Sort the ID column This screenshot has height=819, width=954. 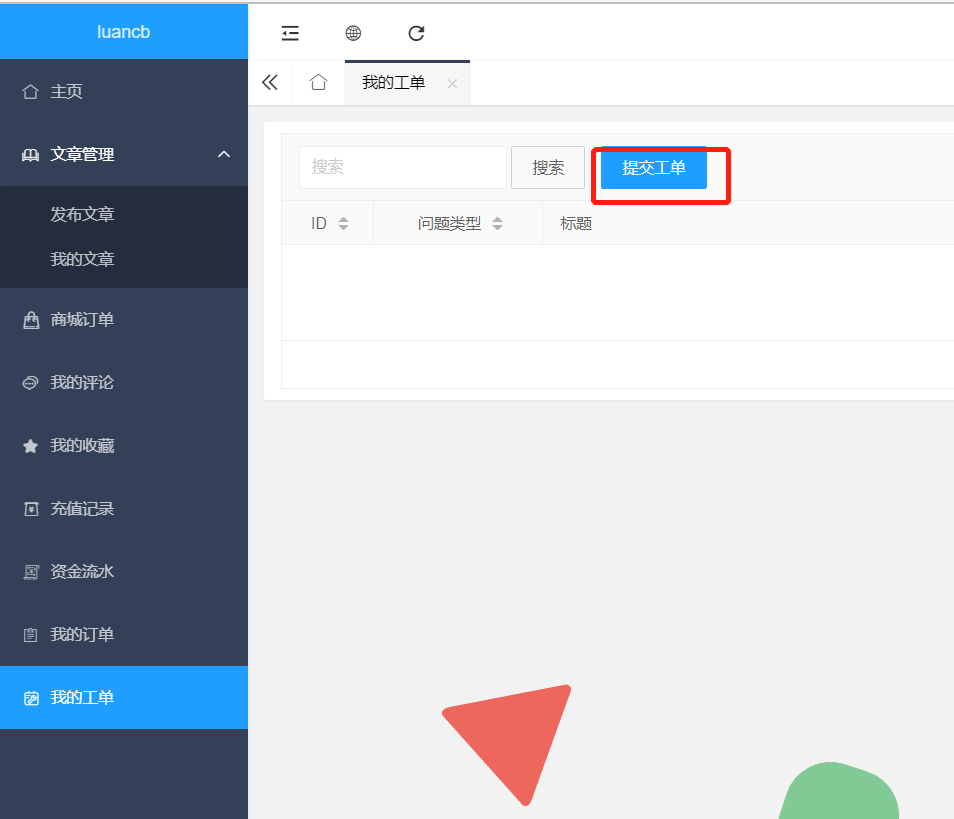click(343, 224)
